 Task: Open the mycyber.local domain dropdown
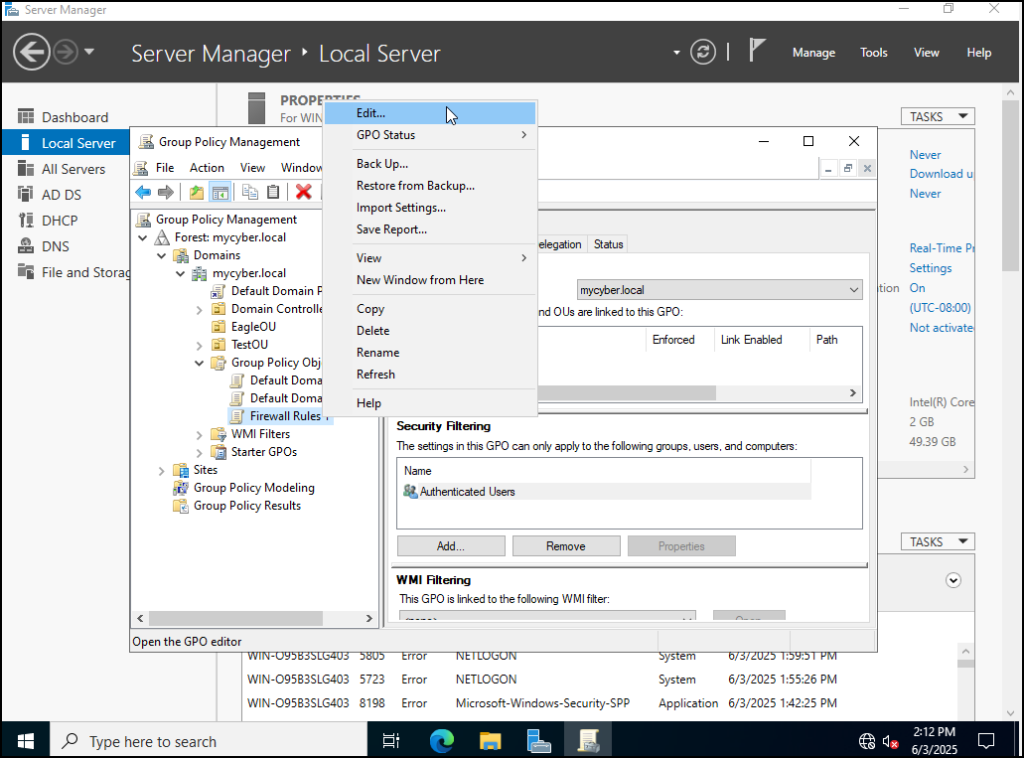coord(720,290)
